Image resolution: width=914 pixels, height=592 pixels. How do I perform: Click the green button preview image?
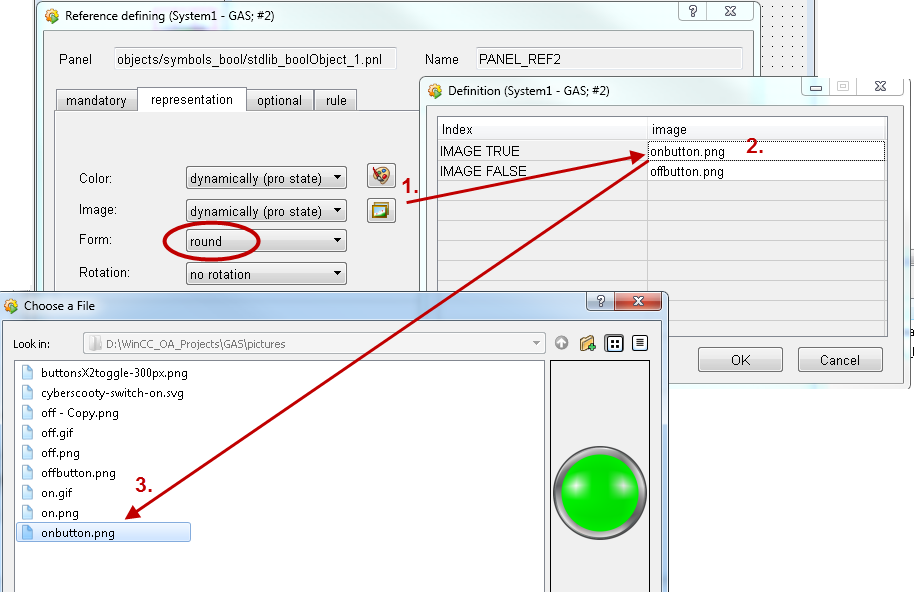pyautogui.click(x=600, y=493)
